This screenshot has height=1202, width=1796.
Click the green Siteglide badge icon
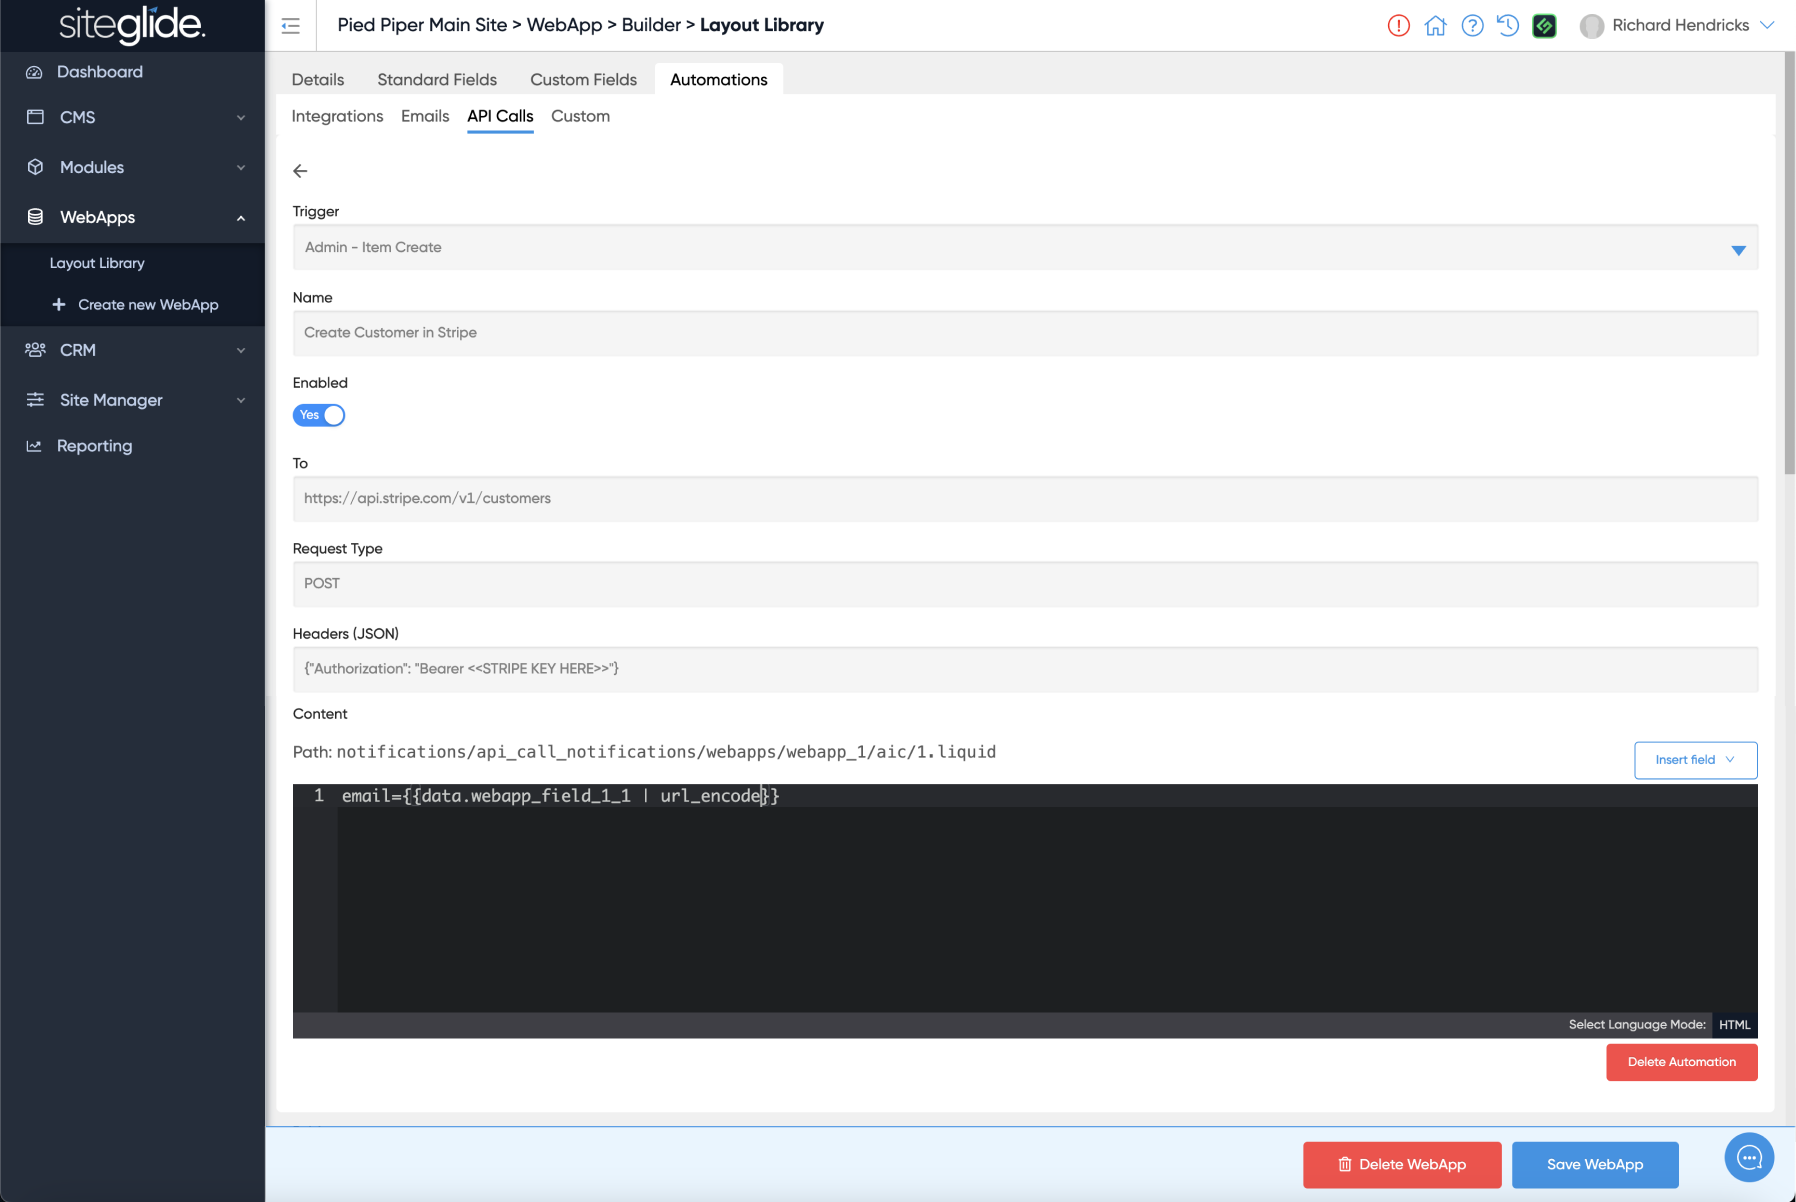tap(1544, 26)
